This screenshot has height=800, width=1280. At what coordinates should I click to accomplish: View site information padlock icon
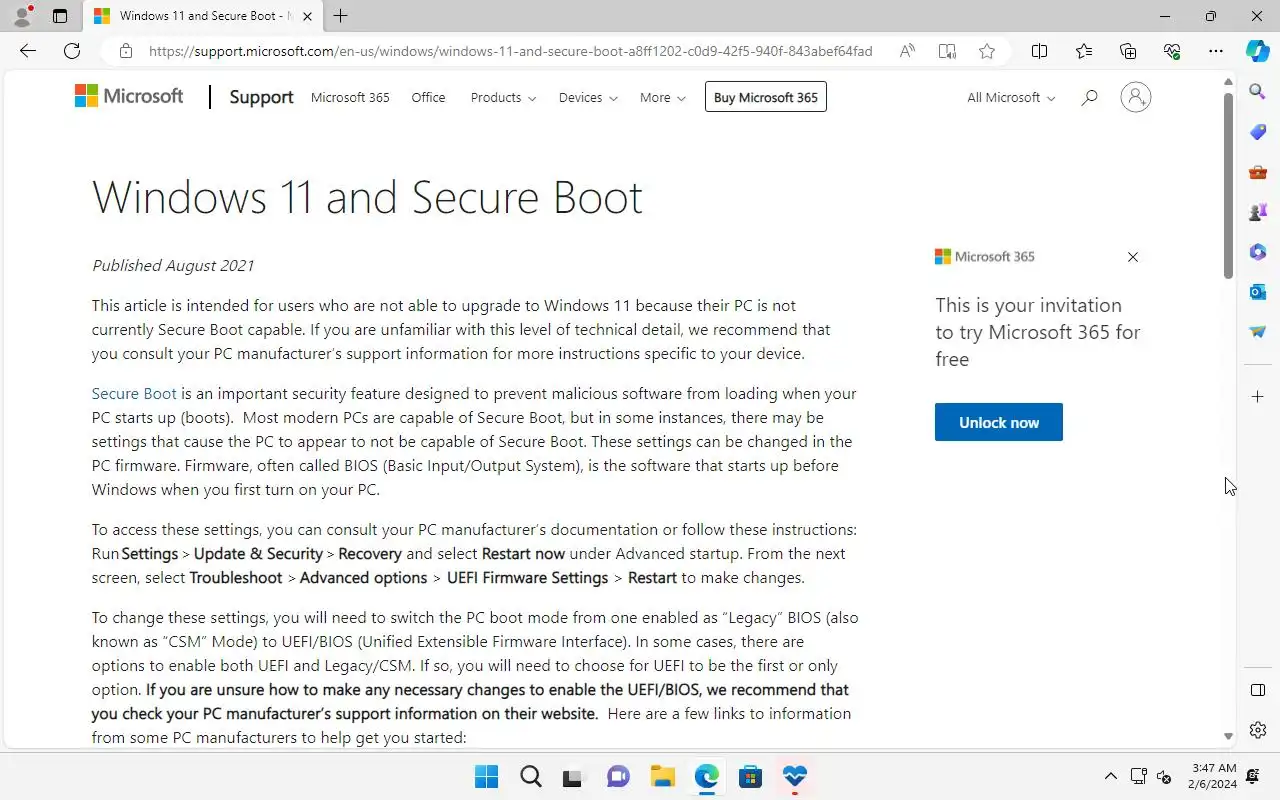(x=125, y=51)
